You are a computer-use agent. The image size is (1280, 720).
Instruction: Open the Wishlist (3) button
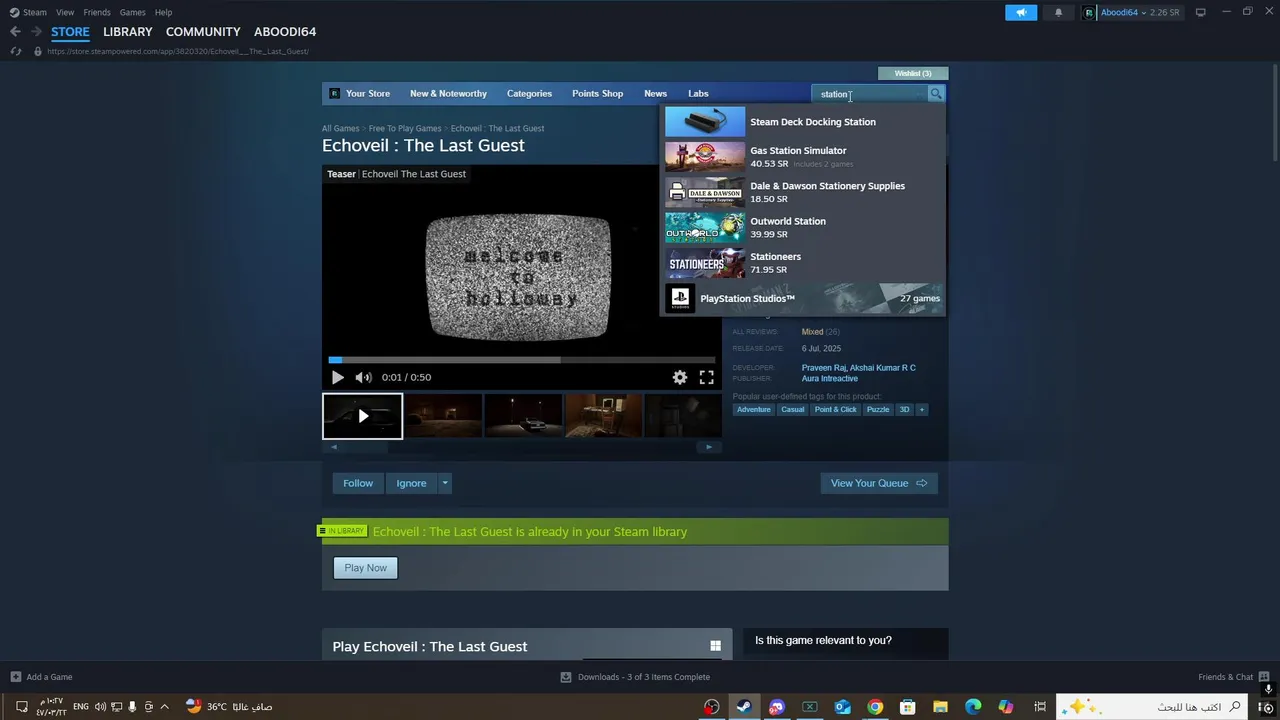point(913,73)
